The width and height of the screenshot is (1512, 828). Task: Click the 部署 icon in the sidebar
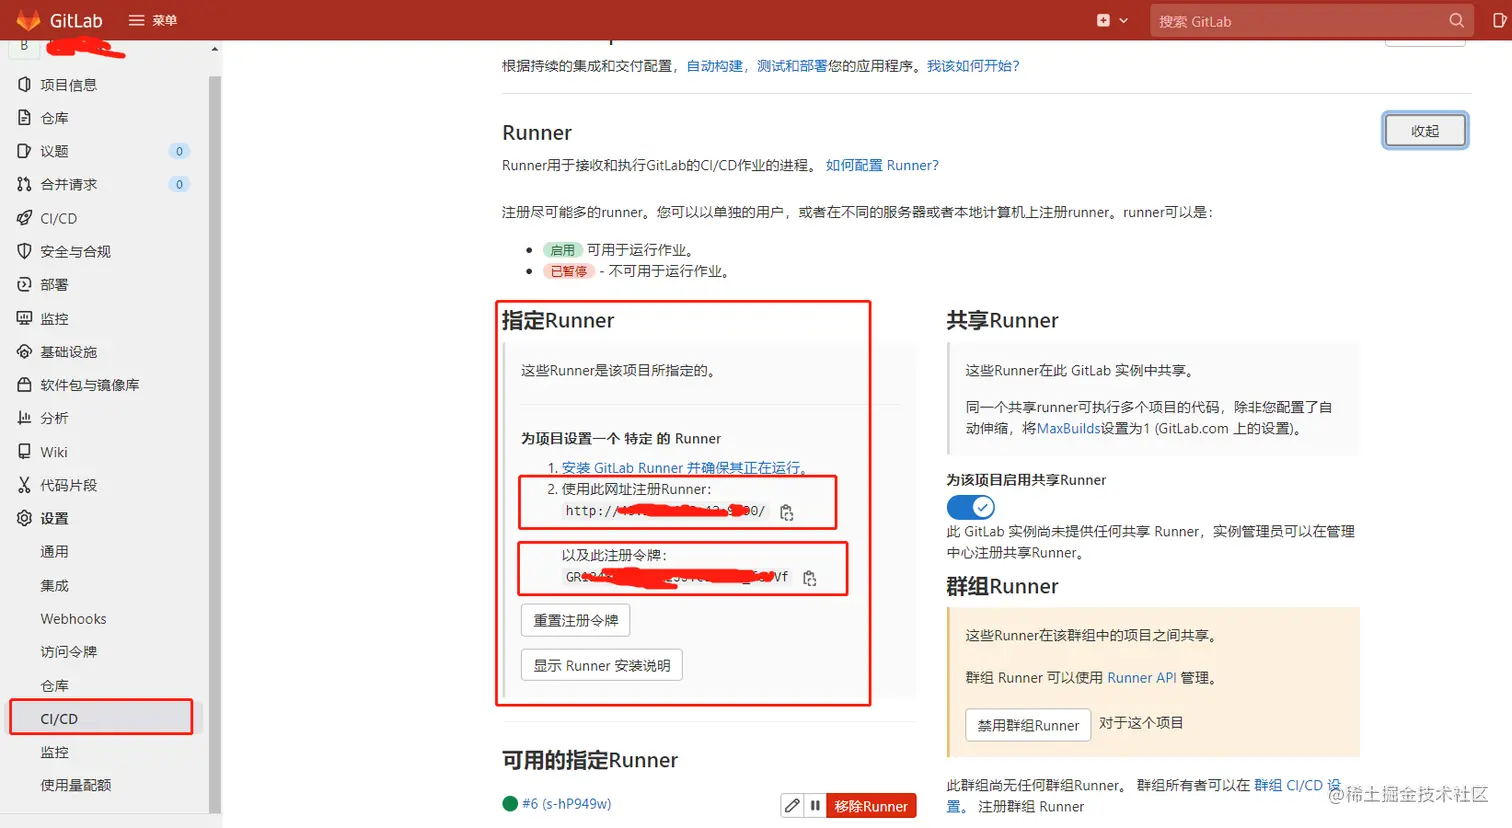pos(25,285)
